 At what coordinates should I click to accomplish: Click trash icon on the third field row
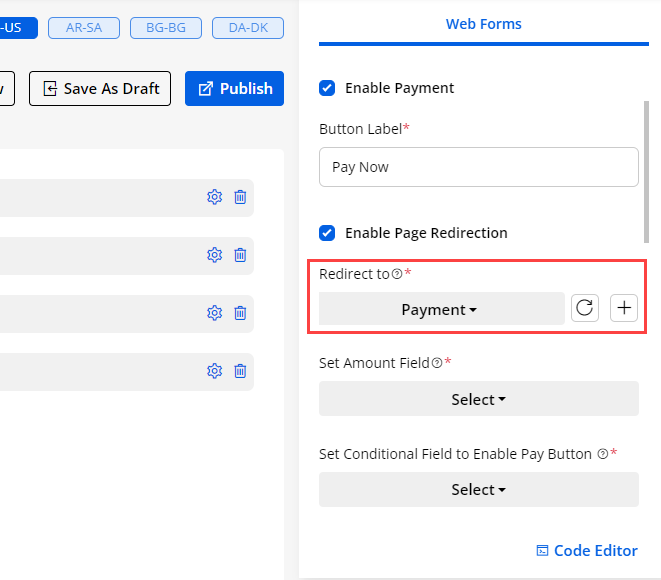pos(240,313)
